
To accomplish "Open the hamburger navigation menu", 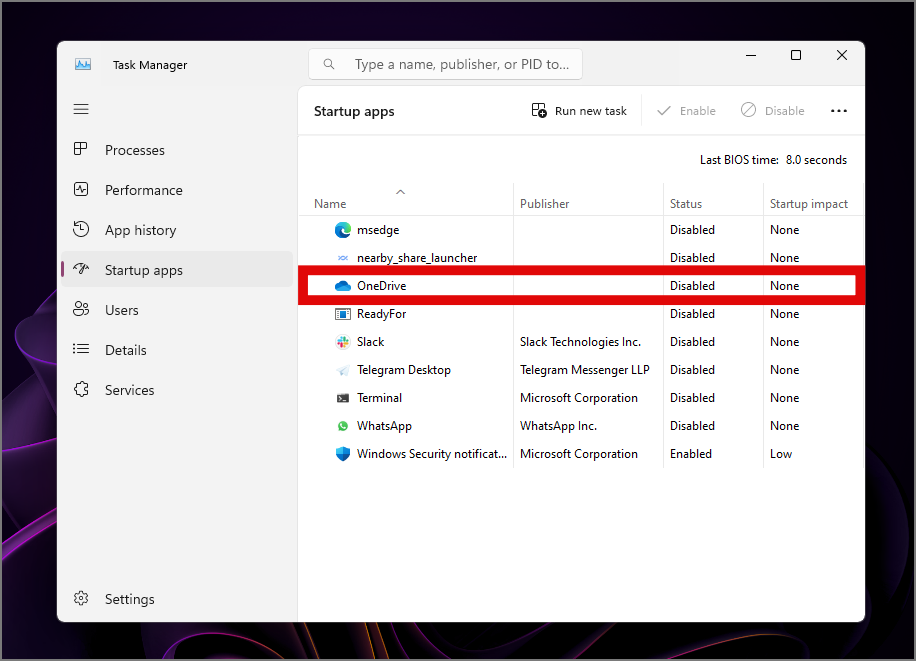I will click(x=81, y=109).
